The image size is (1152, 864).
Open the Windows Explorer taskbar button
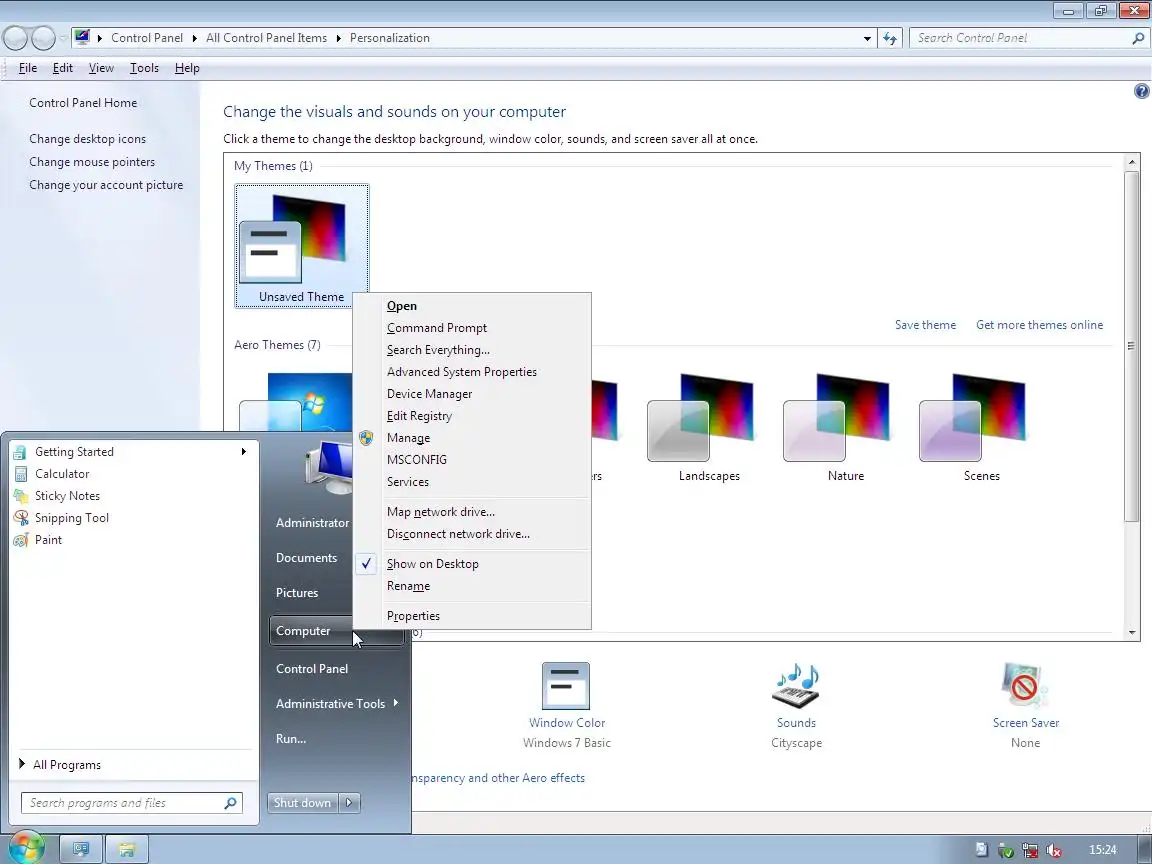click(x=127, y=849)
